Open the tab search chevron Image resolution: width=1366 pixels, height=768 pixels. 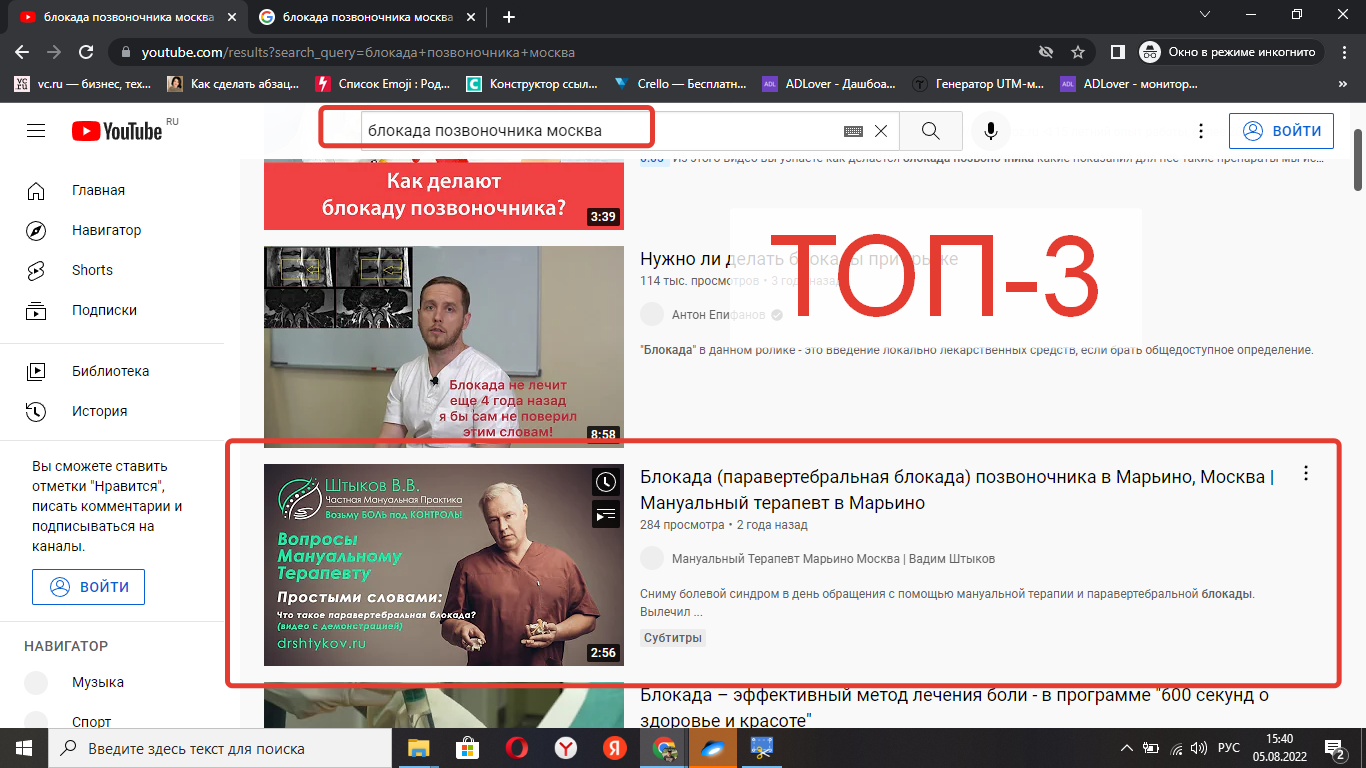click(x=1203, y=15)
